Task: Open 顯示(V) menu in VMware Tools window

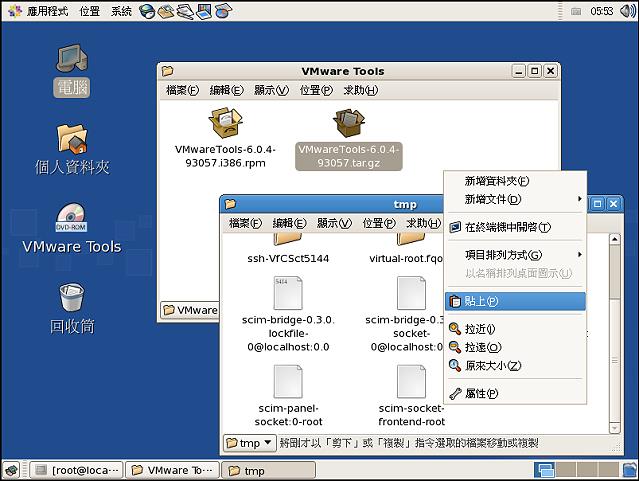Action: pos(271,90)
